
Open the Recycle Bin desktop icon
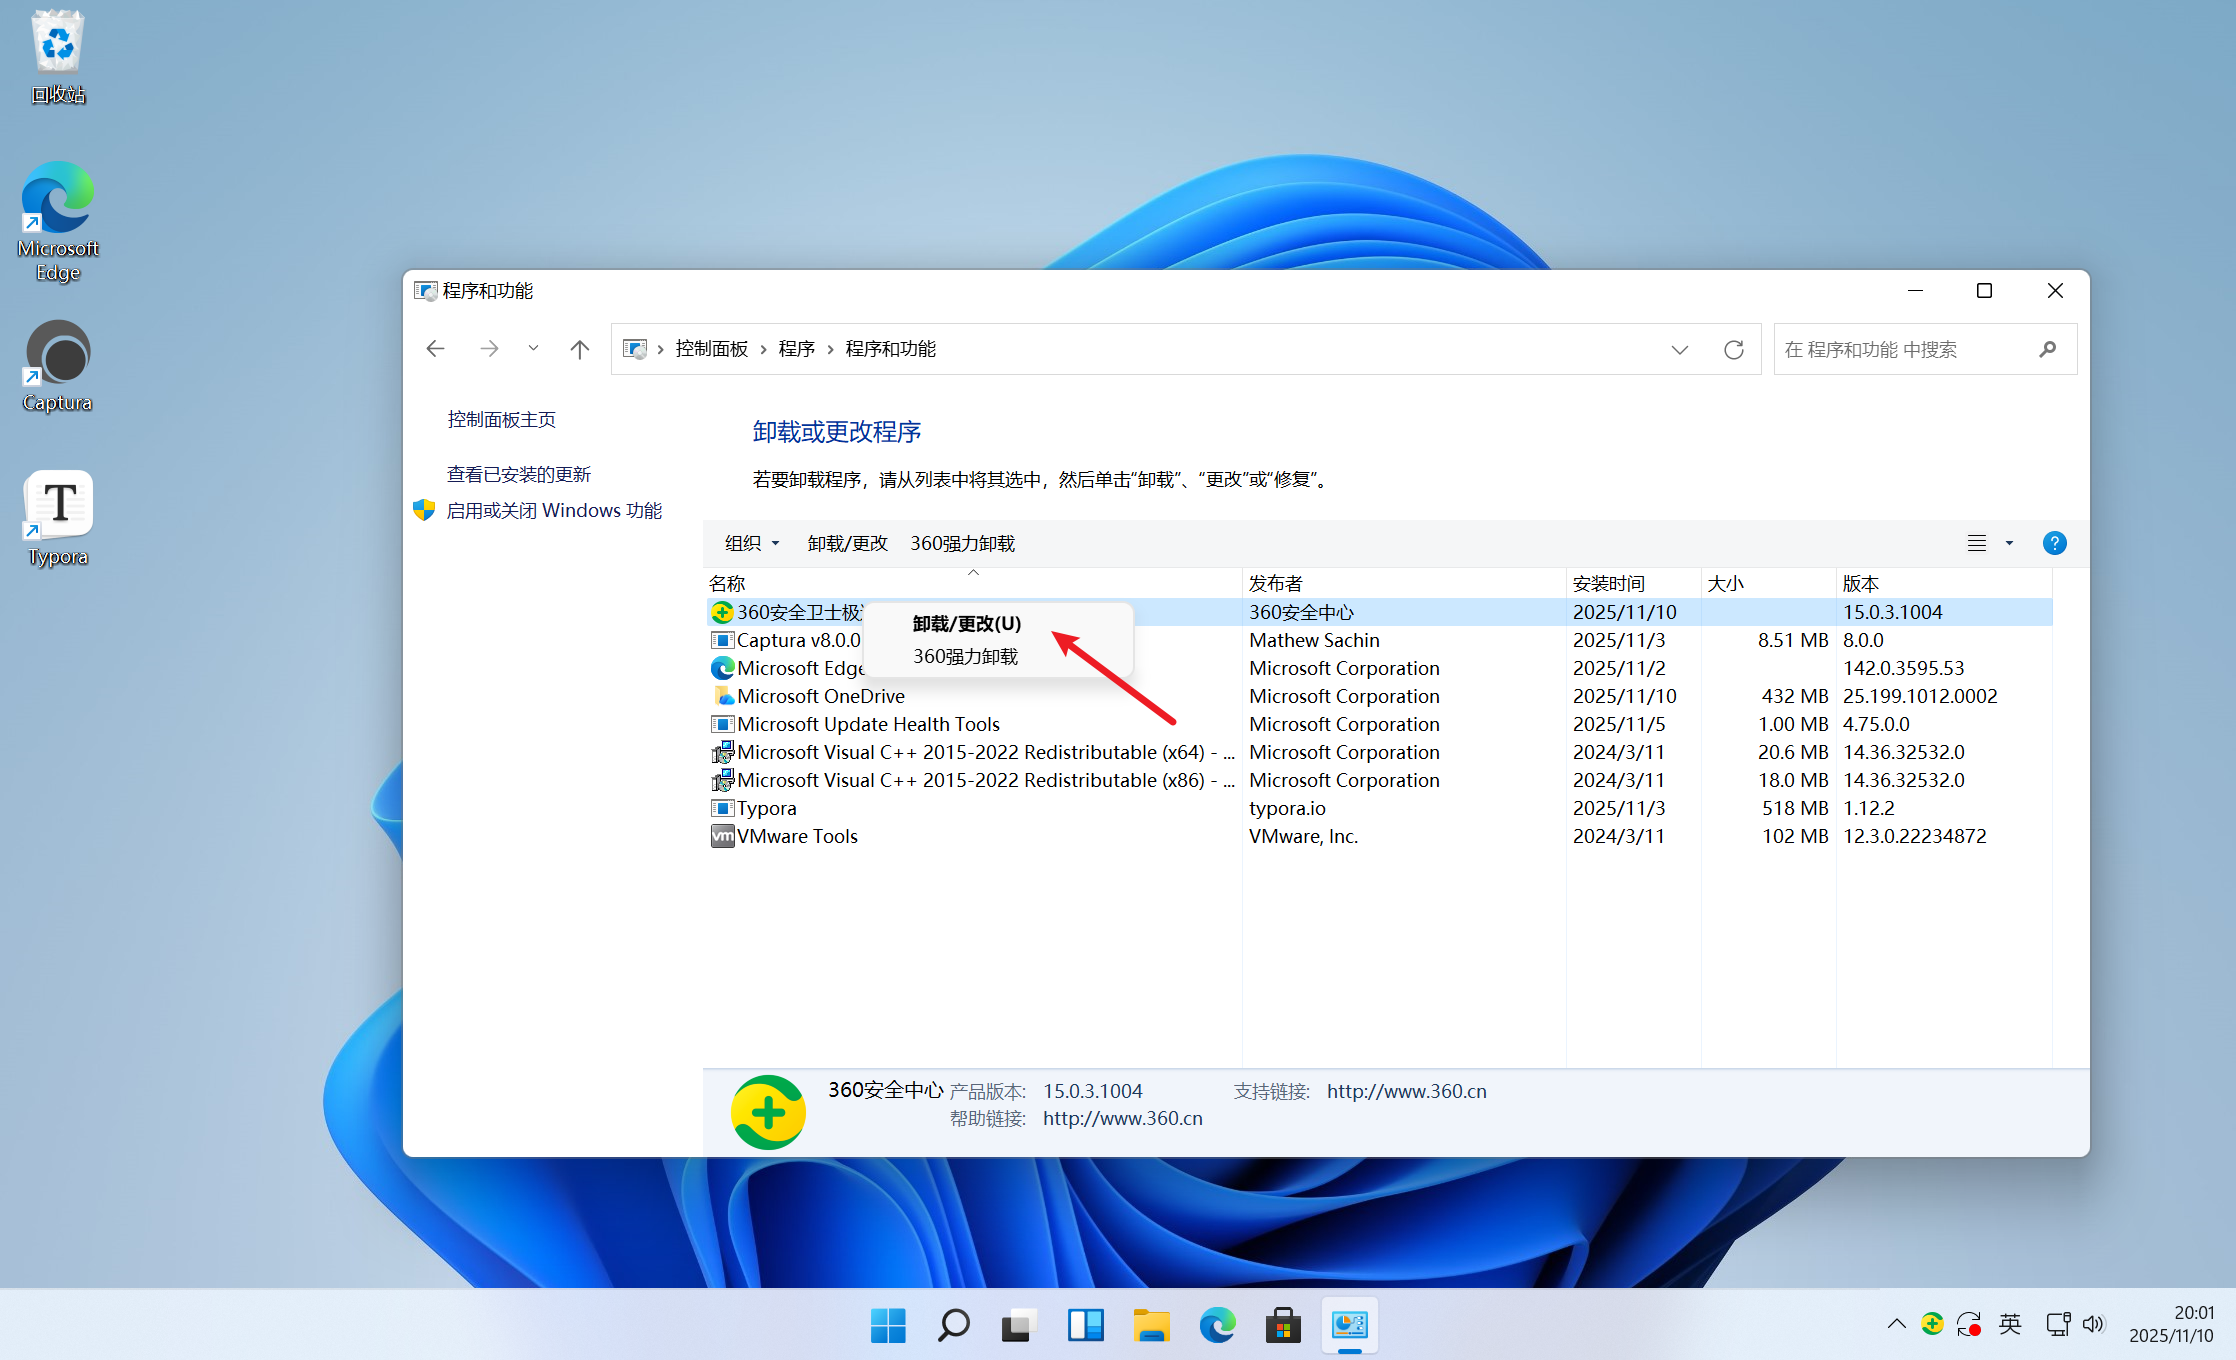(58, 57)
